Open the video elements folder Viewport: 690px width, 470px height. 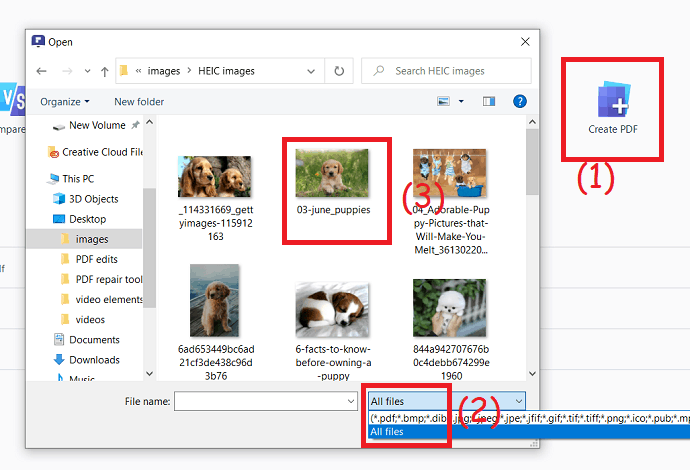(101, 300)
